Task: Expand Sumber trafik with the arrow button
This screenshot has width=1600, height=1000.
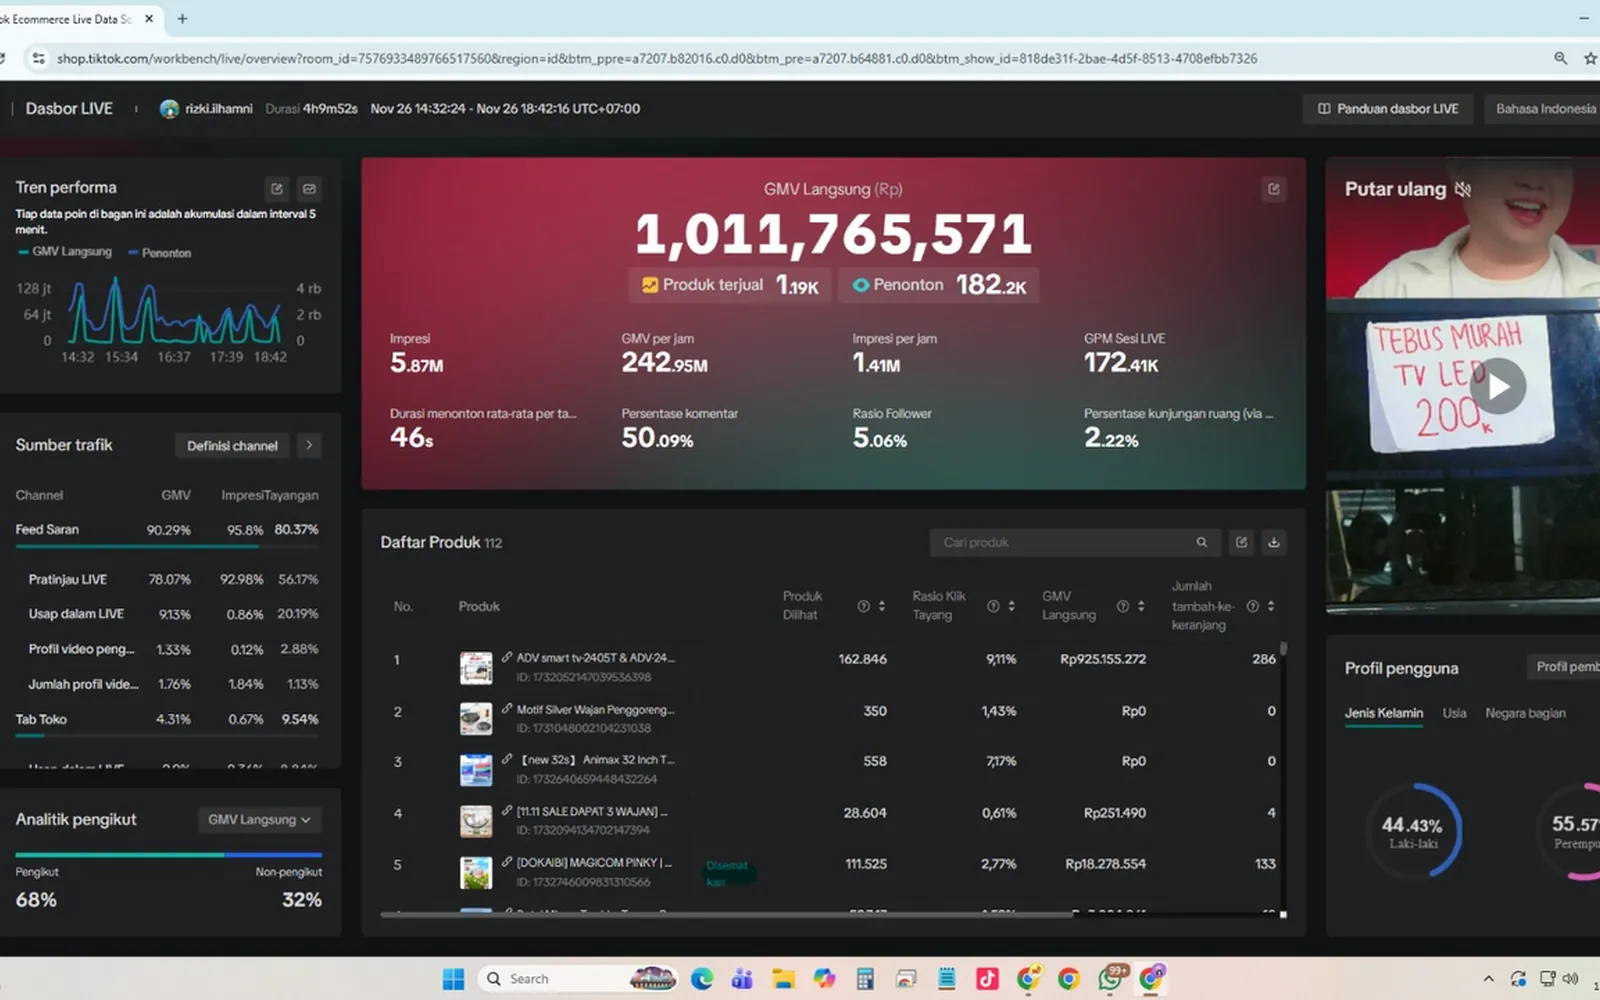Action: point(309,445)
